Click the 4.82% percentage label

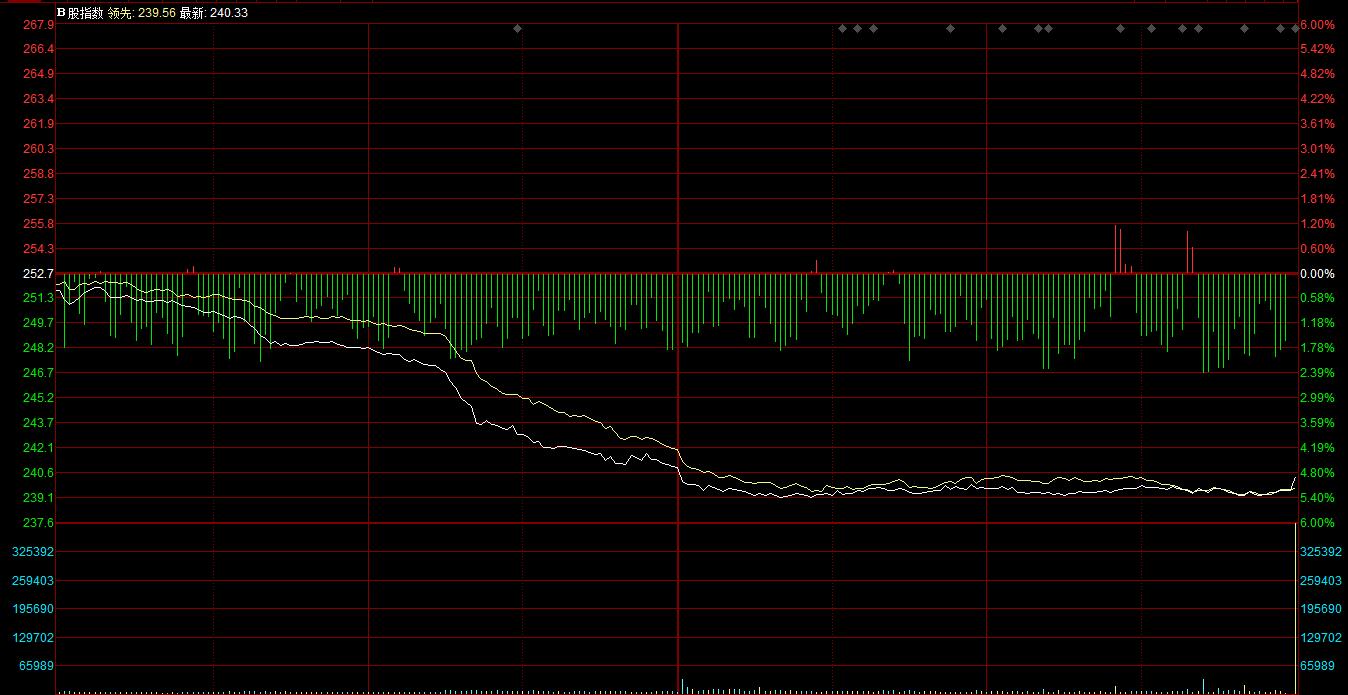(x=1317, y=74)
